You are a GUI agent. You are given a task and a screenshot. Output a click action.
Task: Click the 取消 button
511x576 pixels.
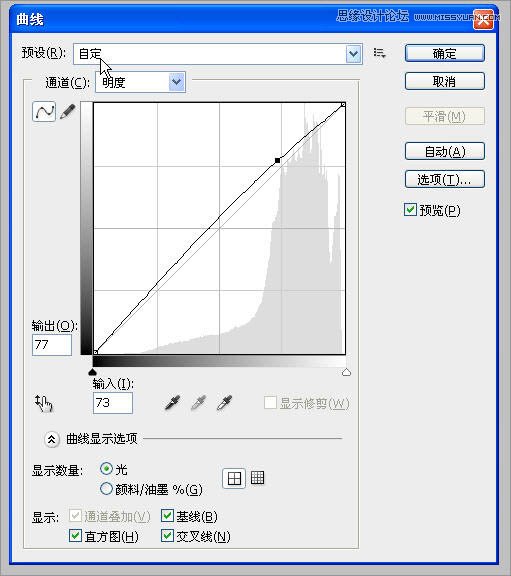coord(445,81)
